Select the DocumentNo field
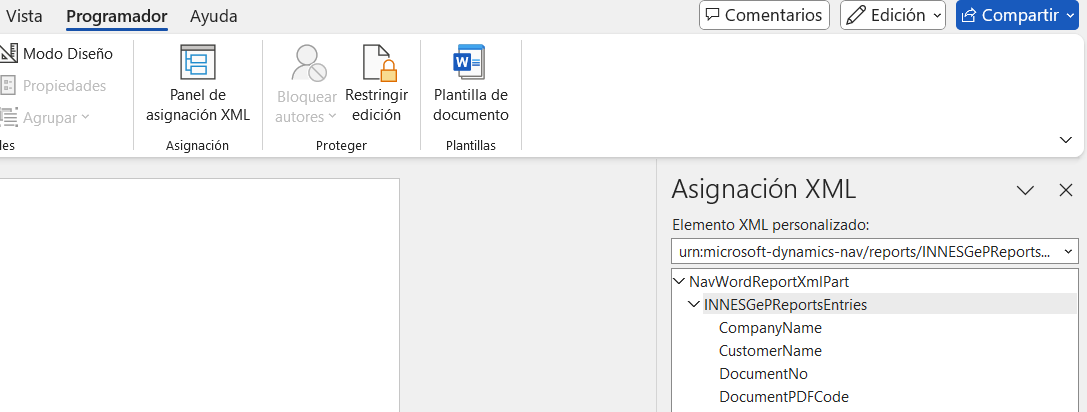The height and width of the screenshot is (412, 1087). (763, 374)
